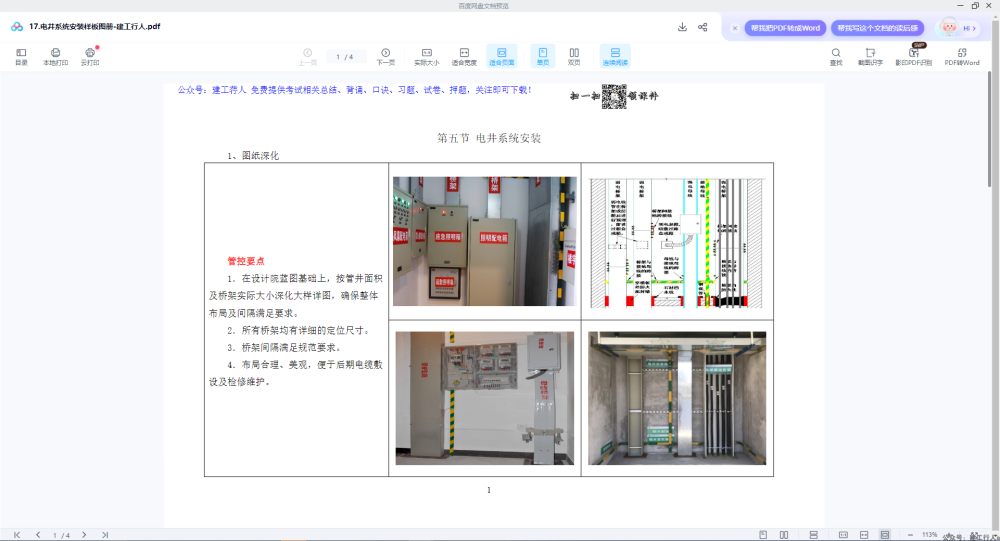1000x541 pixels.
Task: Click the 113% zoom level value
Action: [929, 535]
